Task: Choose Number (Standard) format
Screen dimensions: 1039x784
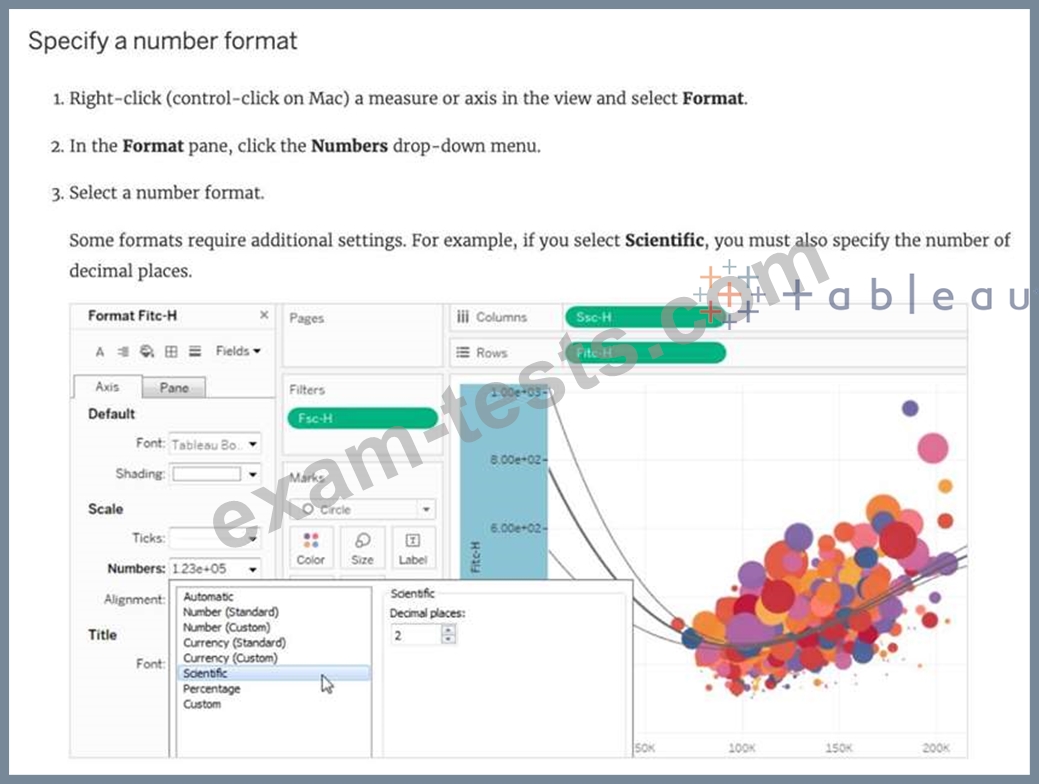Action: click(x=231, y=612)
